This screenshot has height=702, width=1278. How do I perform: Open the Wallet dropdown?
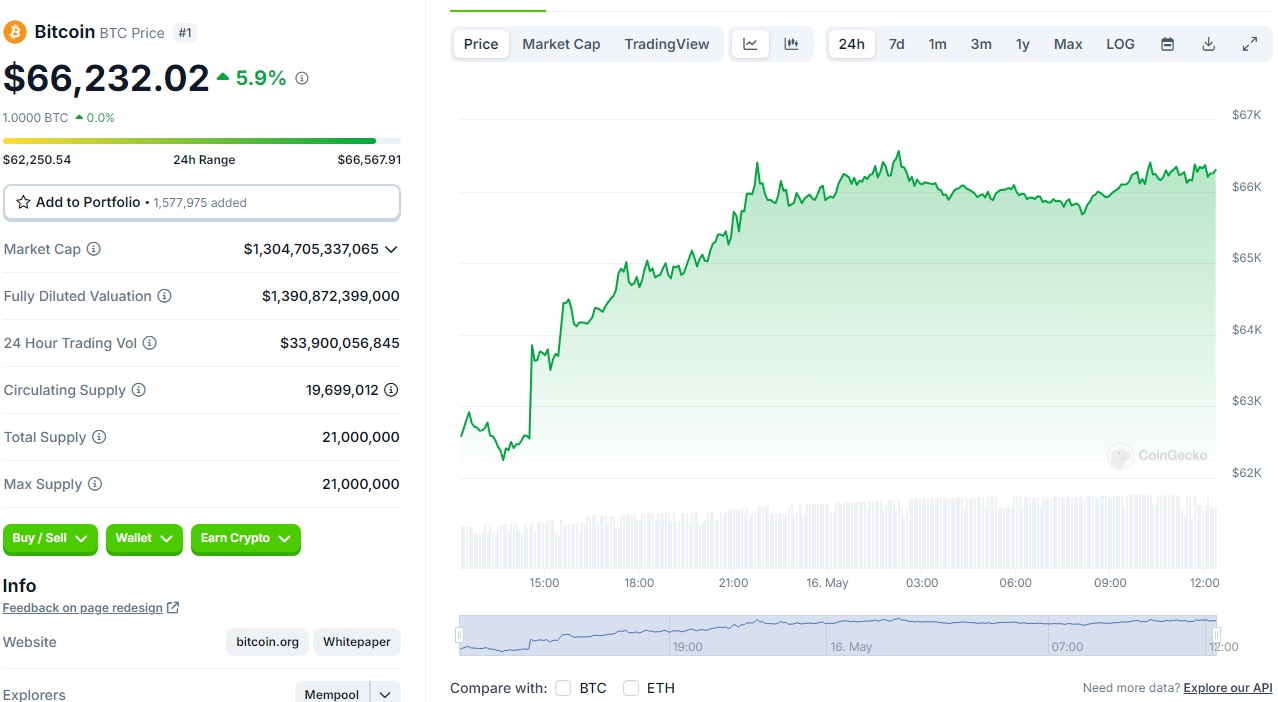[144, 539]
